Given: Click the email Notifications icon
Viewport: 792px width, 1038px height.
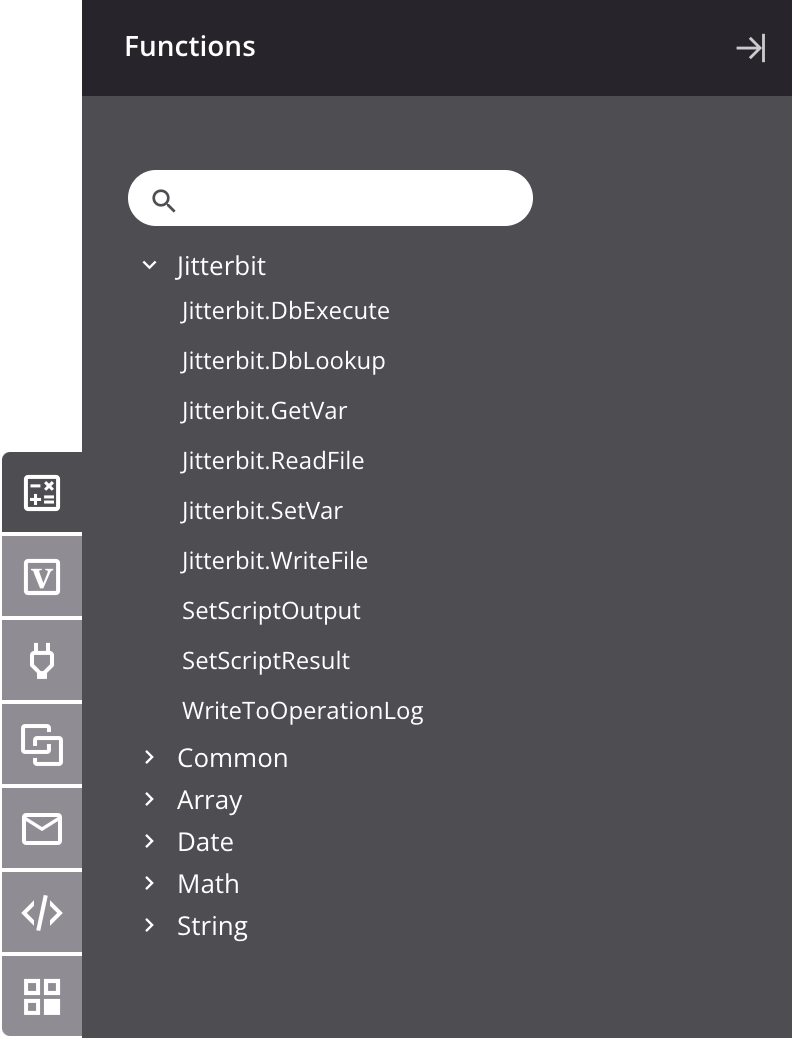Looking at the screenshot, I should pyautogui.click(x=42, y=828).
